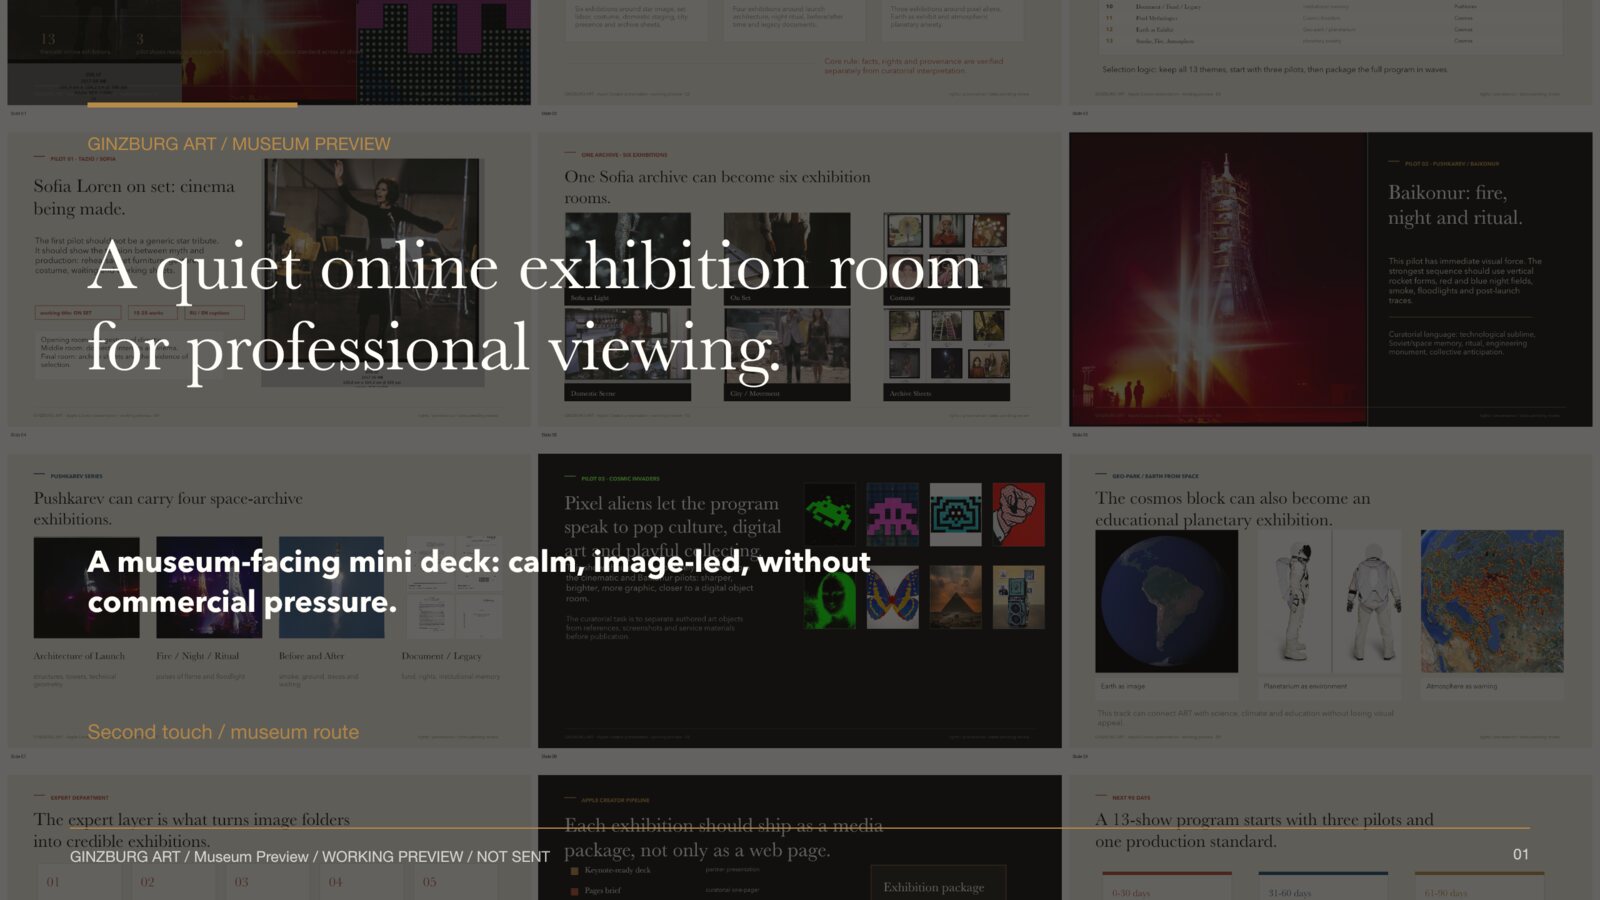Click 'Second touch / museum route' caption
The height and width of the screenshot is (900, 1600).
click(223, 732)
